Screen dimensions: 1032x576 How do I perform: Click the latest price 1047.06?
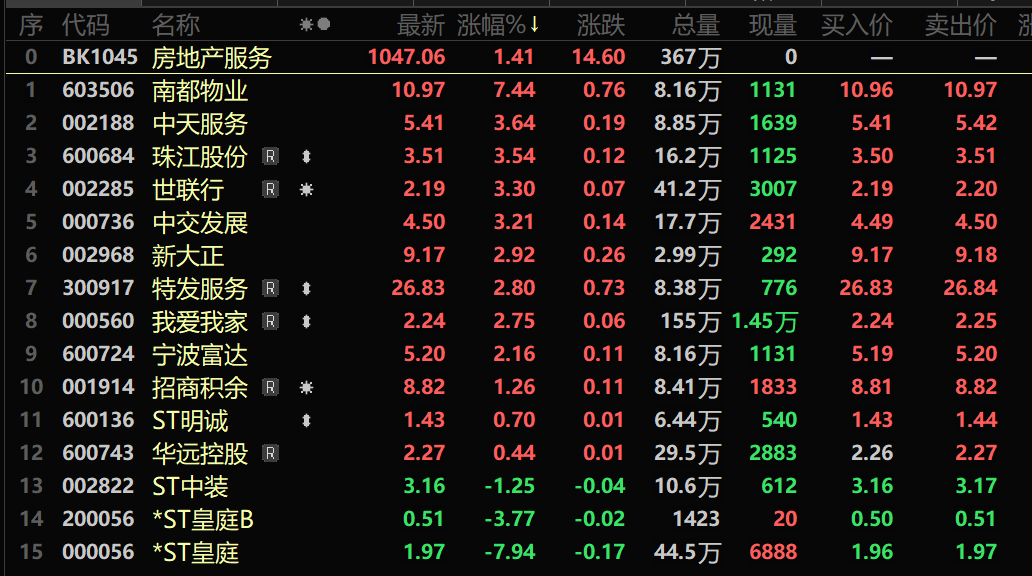pyautogui.click(x=407, y=57)
